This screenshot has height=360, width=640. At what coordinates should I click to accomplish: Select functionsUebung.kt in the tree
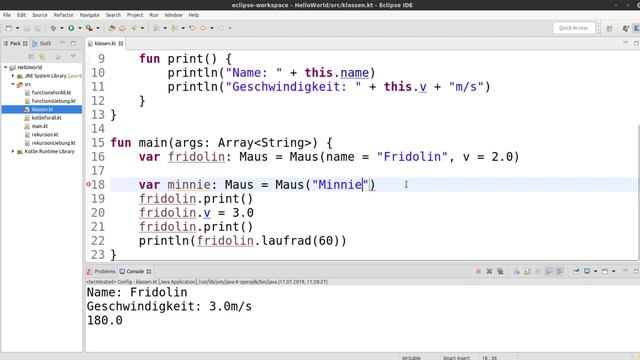tap(50, 101)
